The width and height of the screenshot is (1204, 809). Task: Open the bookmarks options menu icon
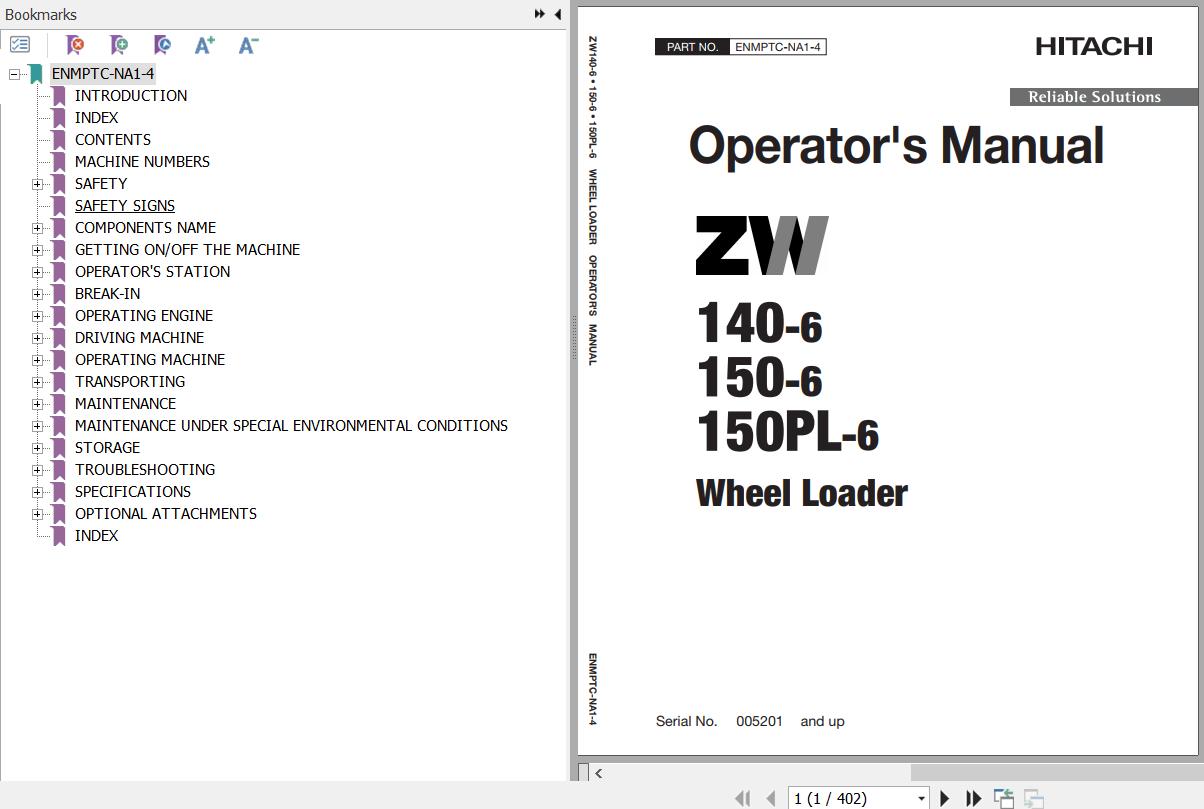tap(20, 45)
